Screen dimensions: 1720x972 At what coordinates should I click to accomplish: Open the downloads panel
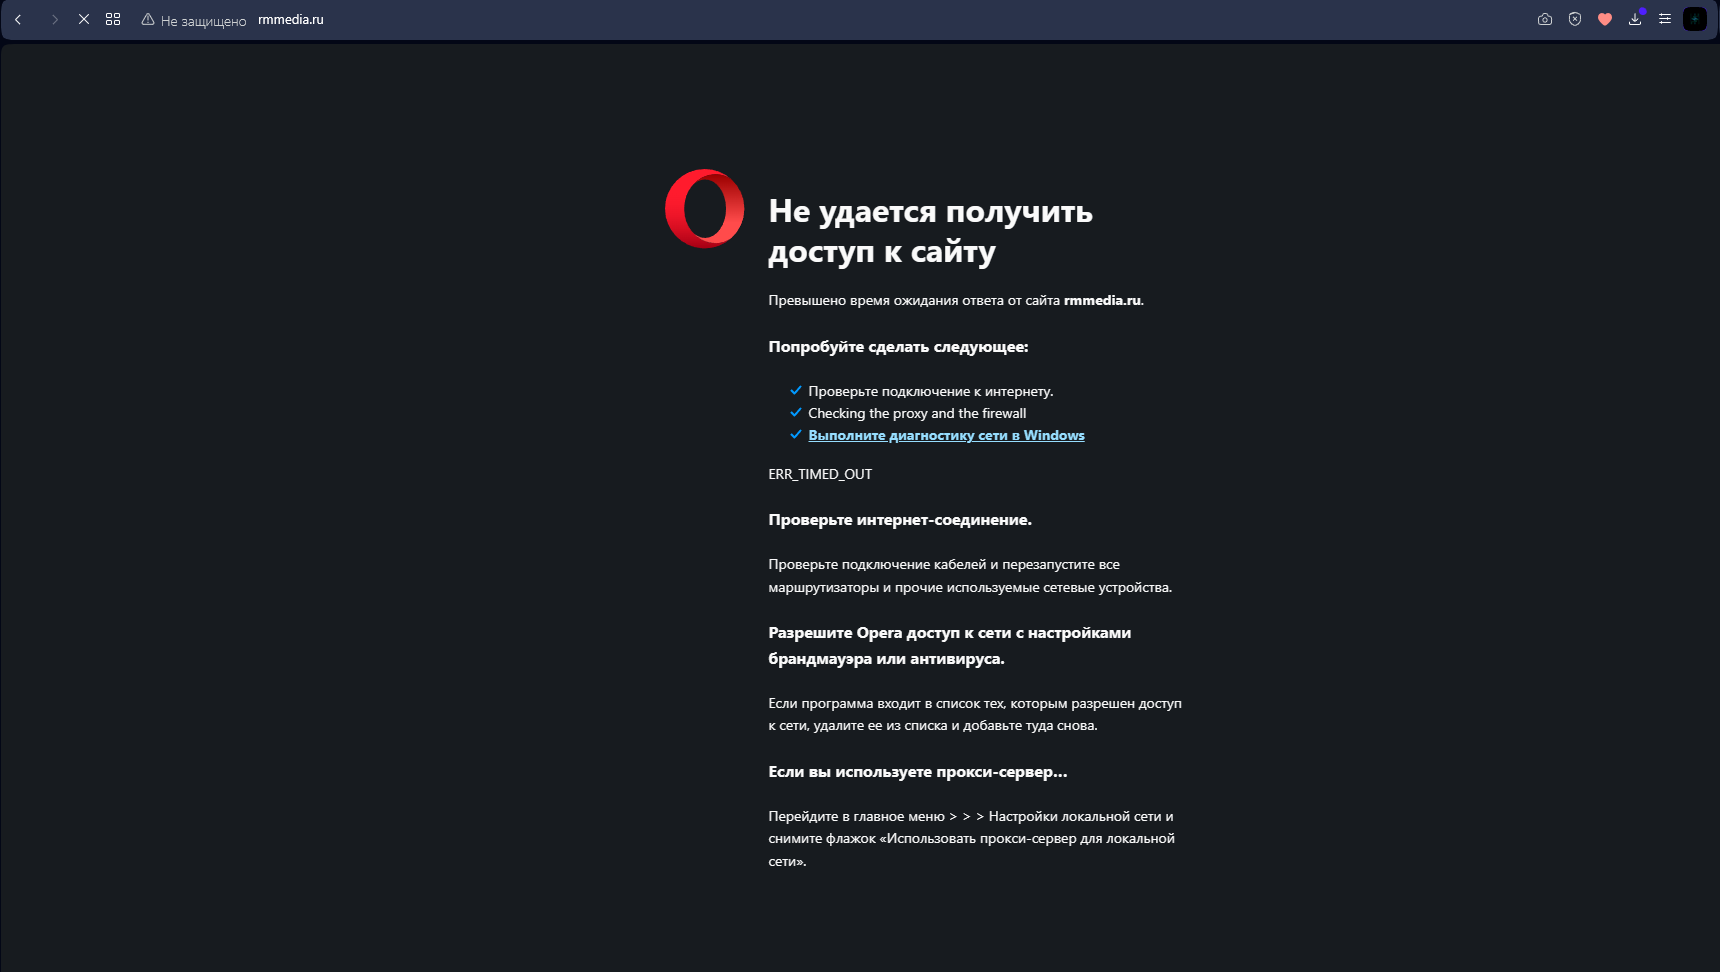(x=1635, y=19)
